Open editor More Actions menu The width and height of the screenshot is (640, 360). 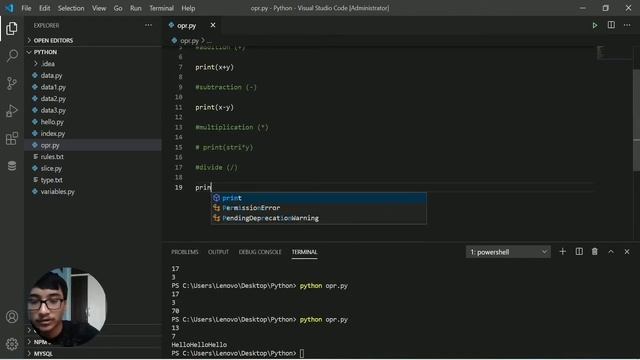pos(627,25)
